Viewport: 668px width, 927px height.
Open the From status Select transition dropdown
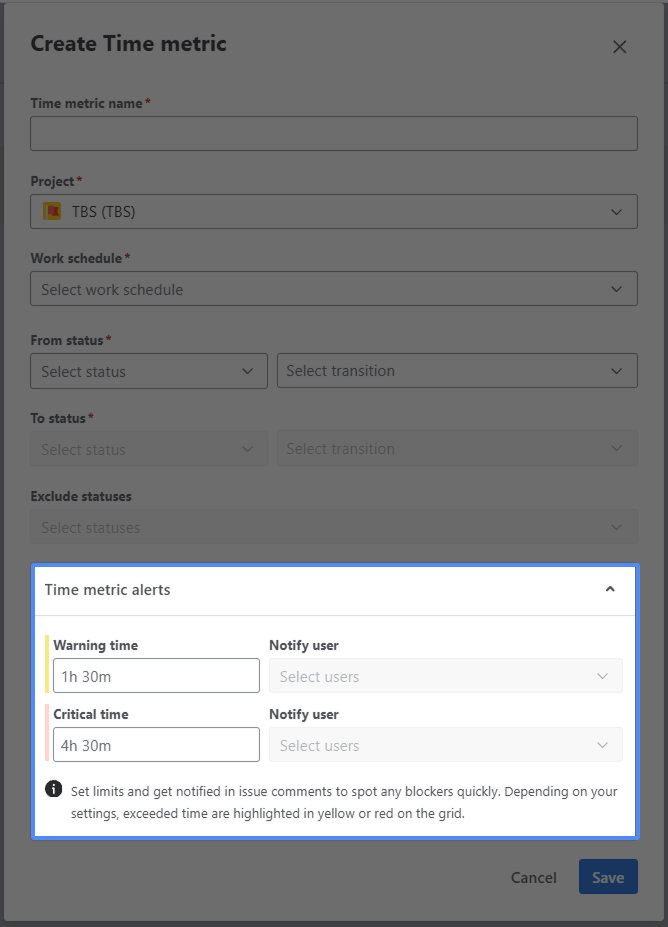click(456, 371)
